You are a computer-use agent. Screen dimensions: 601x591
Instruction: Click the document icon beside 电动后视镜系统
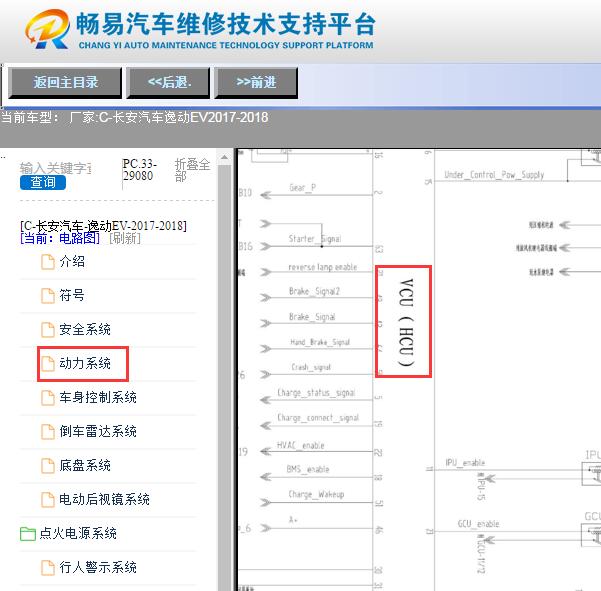(x=48, y=500)
